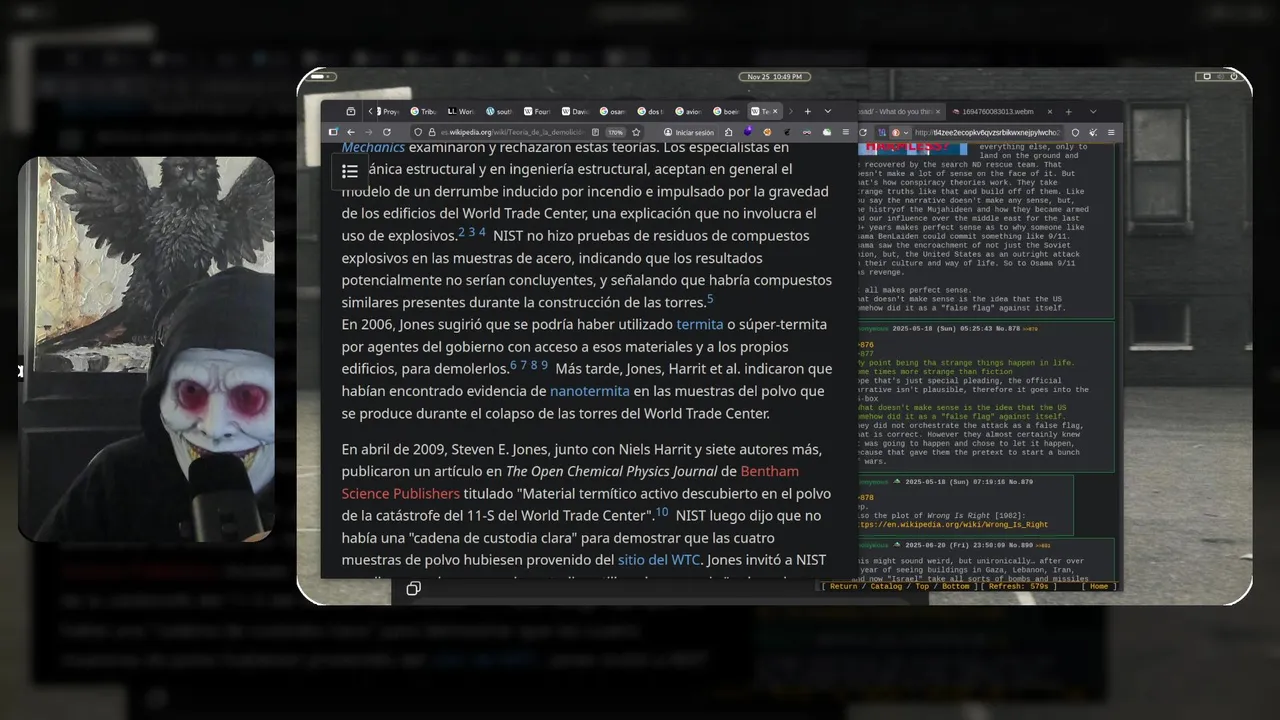The height and width of the screenshot is (720, 1280).
Task: Follow the termita link
Action: click(700, 324)
